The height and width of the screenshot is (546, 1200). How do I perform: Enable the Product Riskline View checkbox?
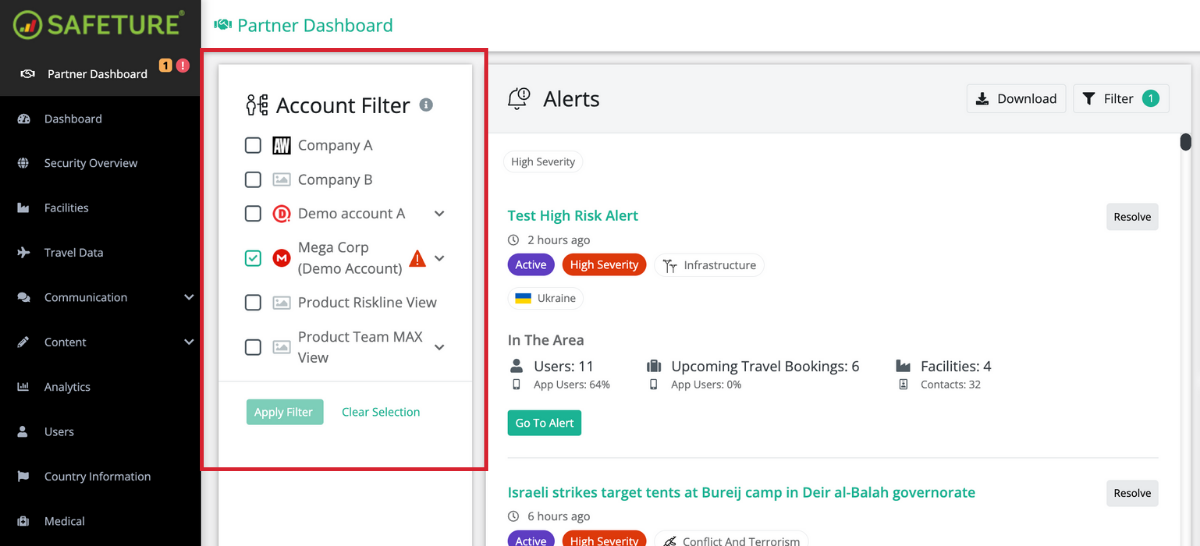(253, 303)
